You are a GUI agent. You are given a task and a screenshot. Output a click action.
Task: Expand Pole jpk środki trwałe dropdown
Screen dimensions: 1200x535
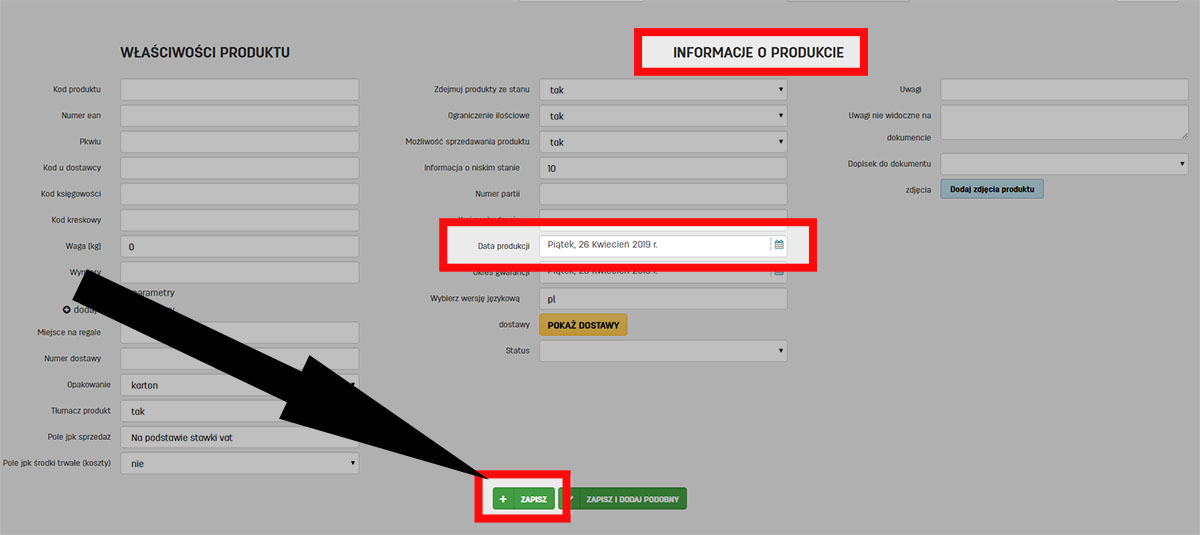coord(239,463)
